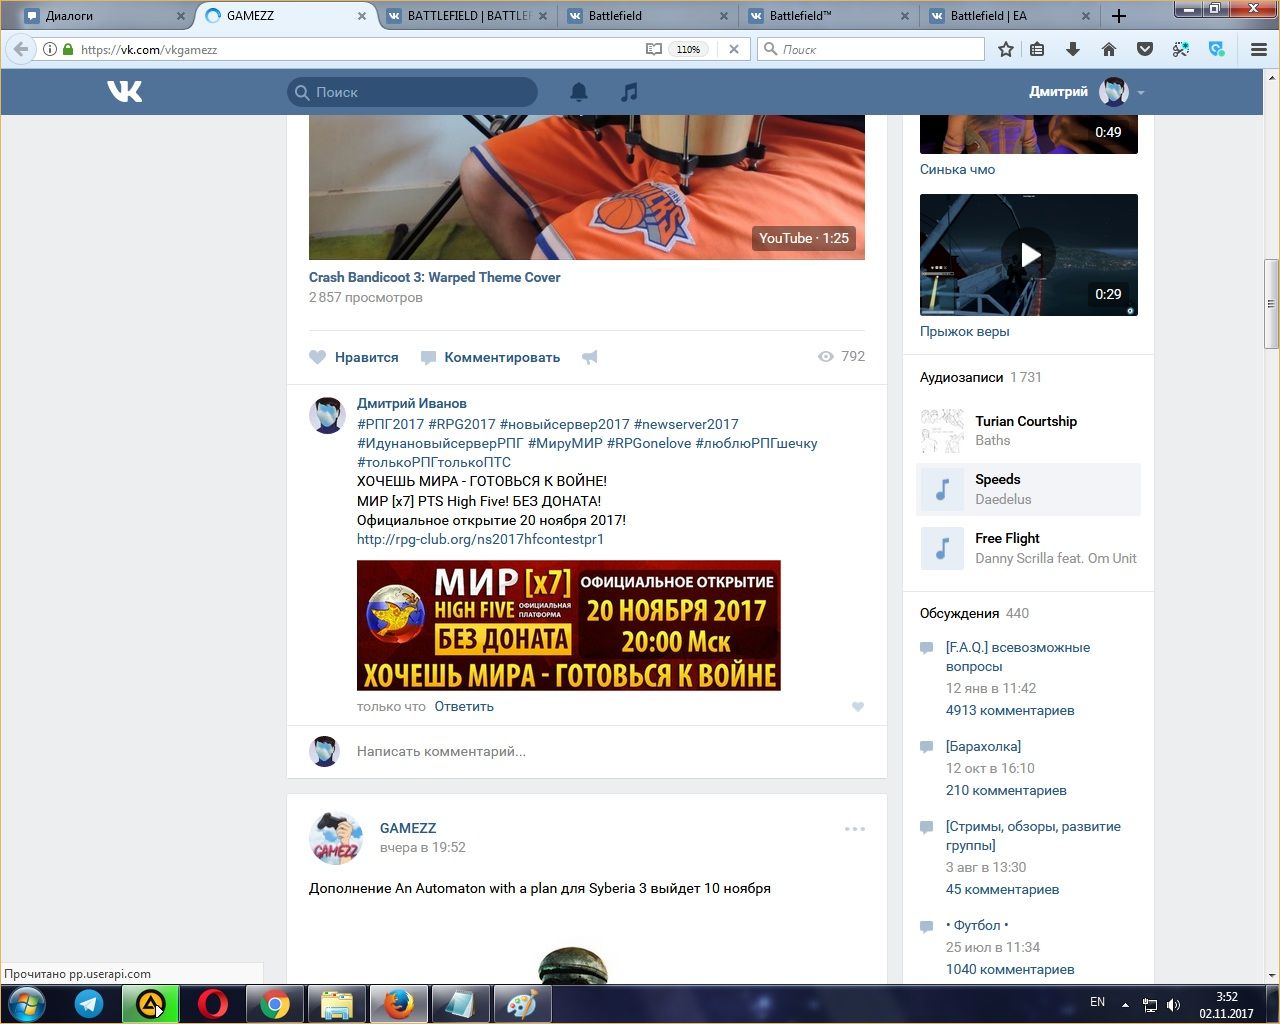The width and height of the screenshot is (1280, 1024).
Task: Click the GAMEZZ group avatar
Action: click(x=336, y=838)
